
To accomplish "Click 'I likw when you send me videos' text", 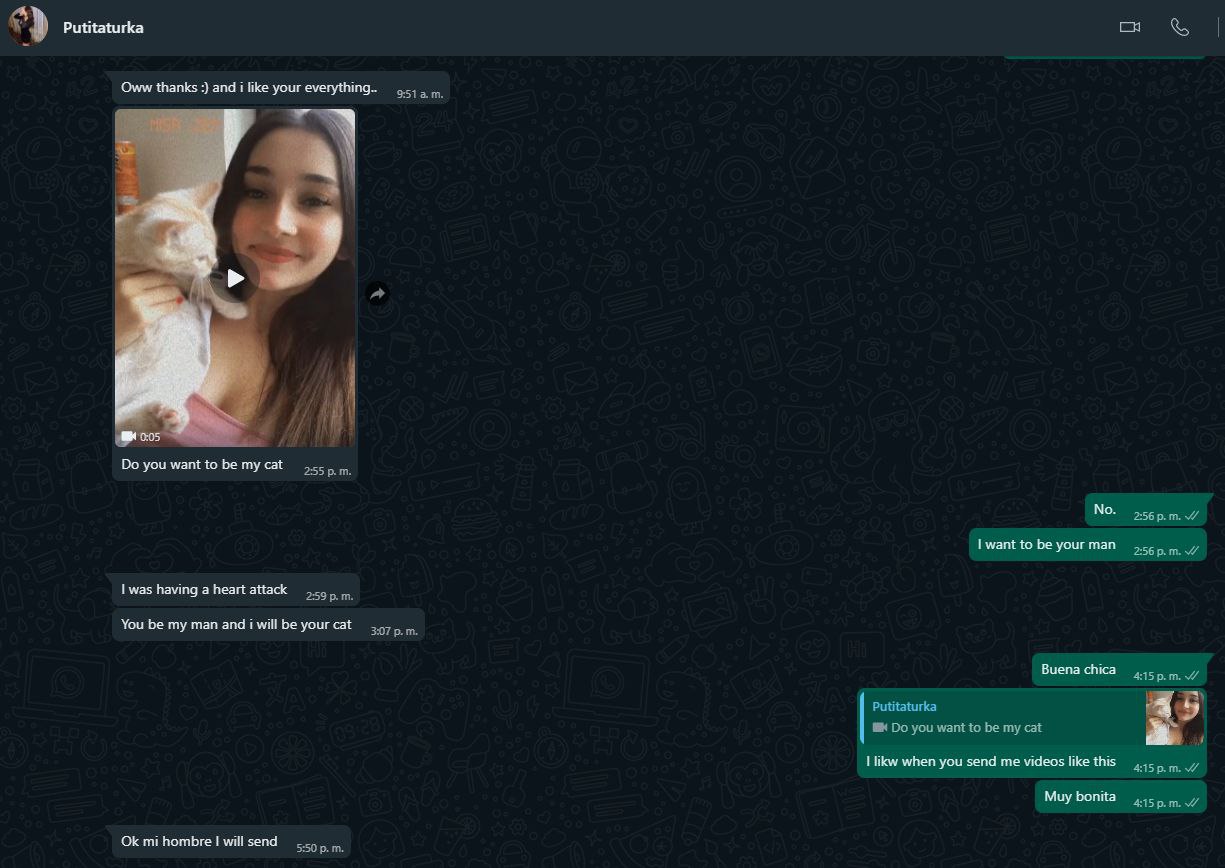I will point(991,762).
